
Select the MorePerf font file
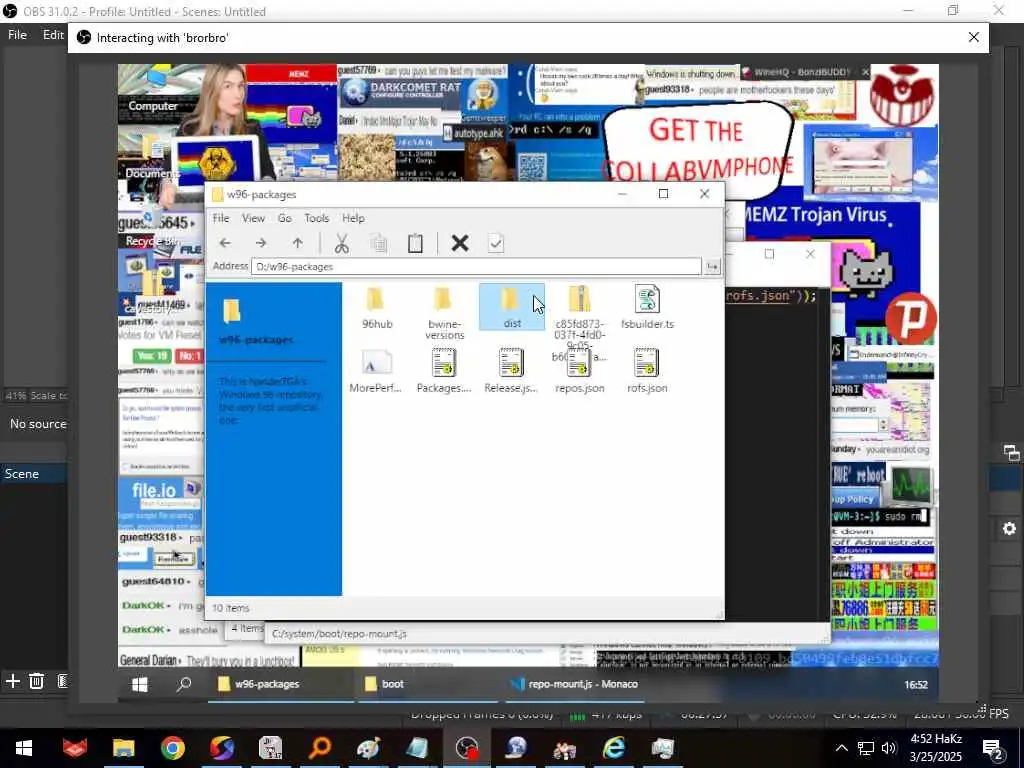coord(376,371)
